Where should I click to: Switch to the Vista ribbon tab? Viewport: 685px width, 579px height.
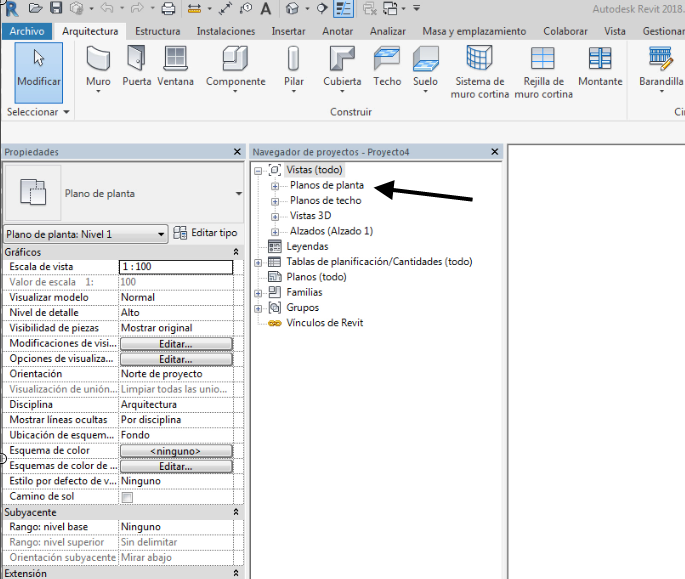[615, 31]
